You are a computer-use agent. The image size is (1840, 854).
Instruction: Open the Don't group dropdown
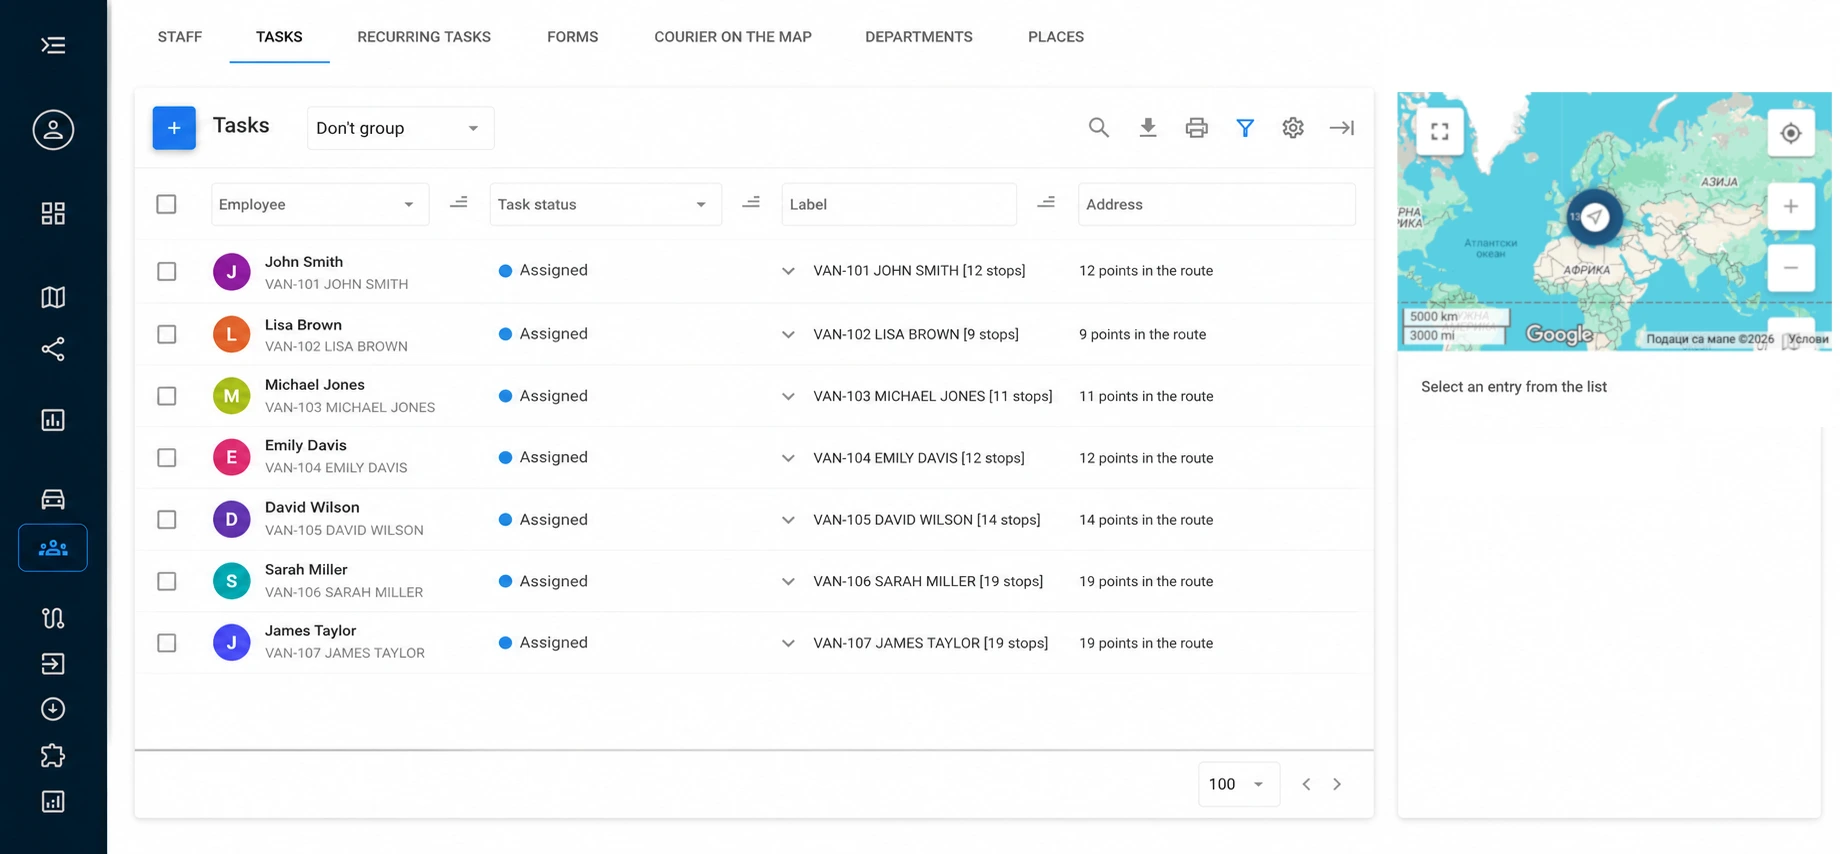[400, 128]
